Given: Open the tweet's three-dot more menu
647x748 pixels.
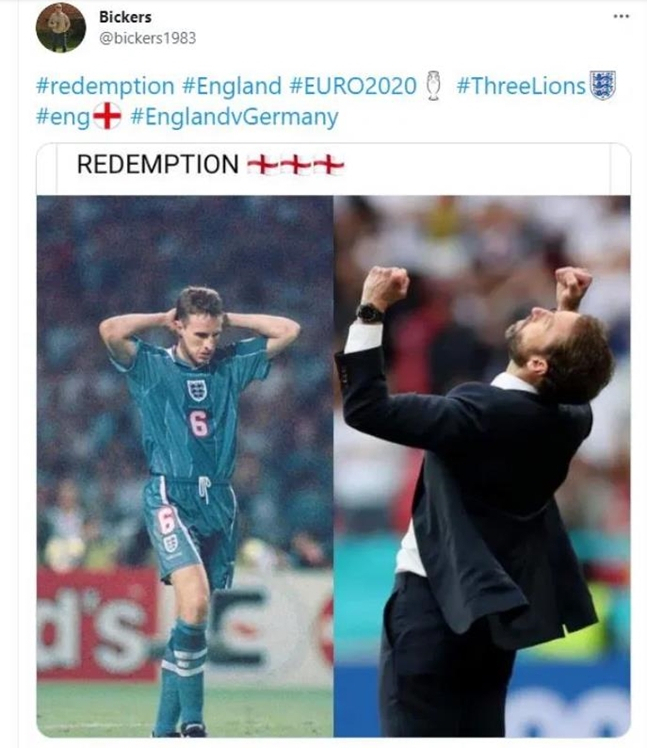Looking at the screenshot, I should click(621, 17).
